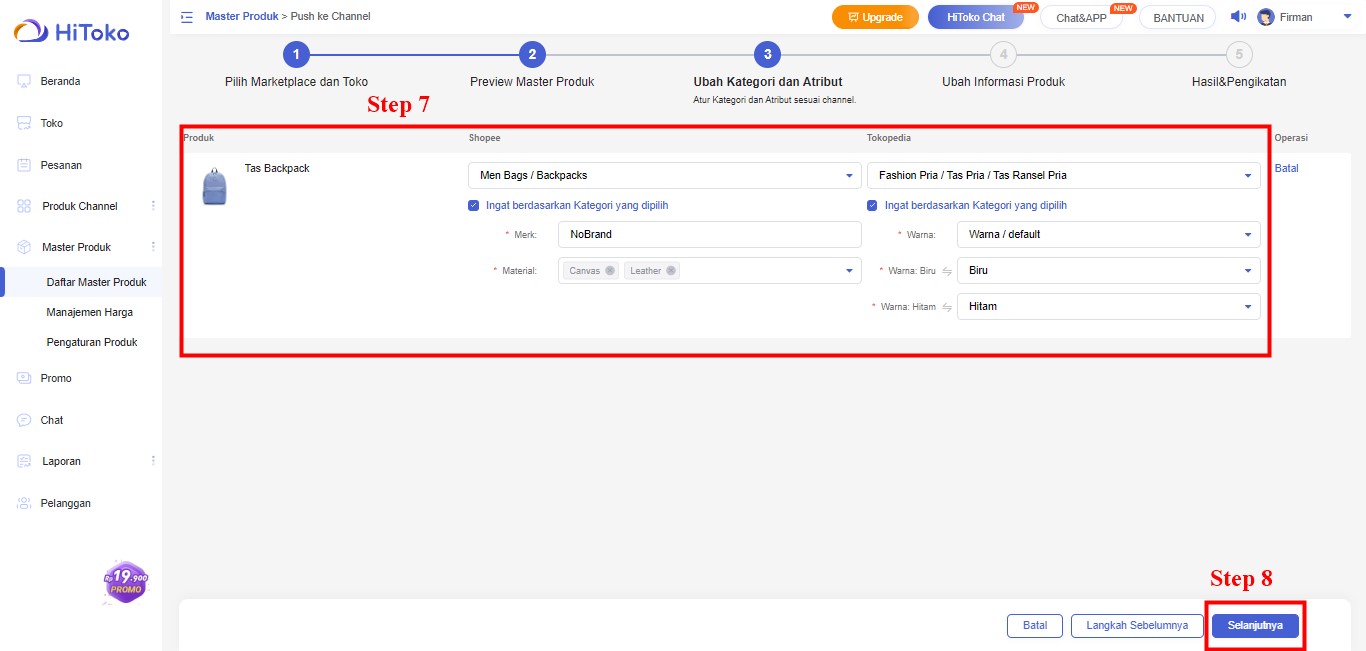Expand the Material multi-select dropdown arrow
1366x651 pixels.
849,271
